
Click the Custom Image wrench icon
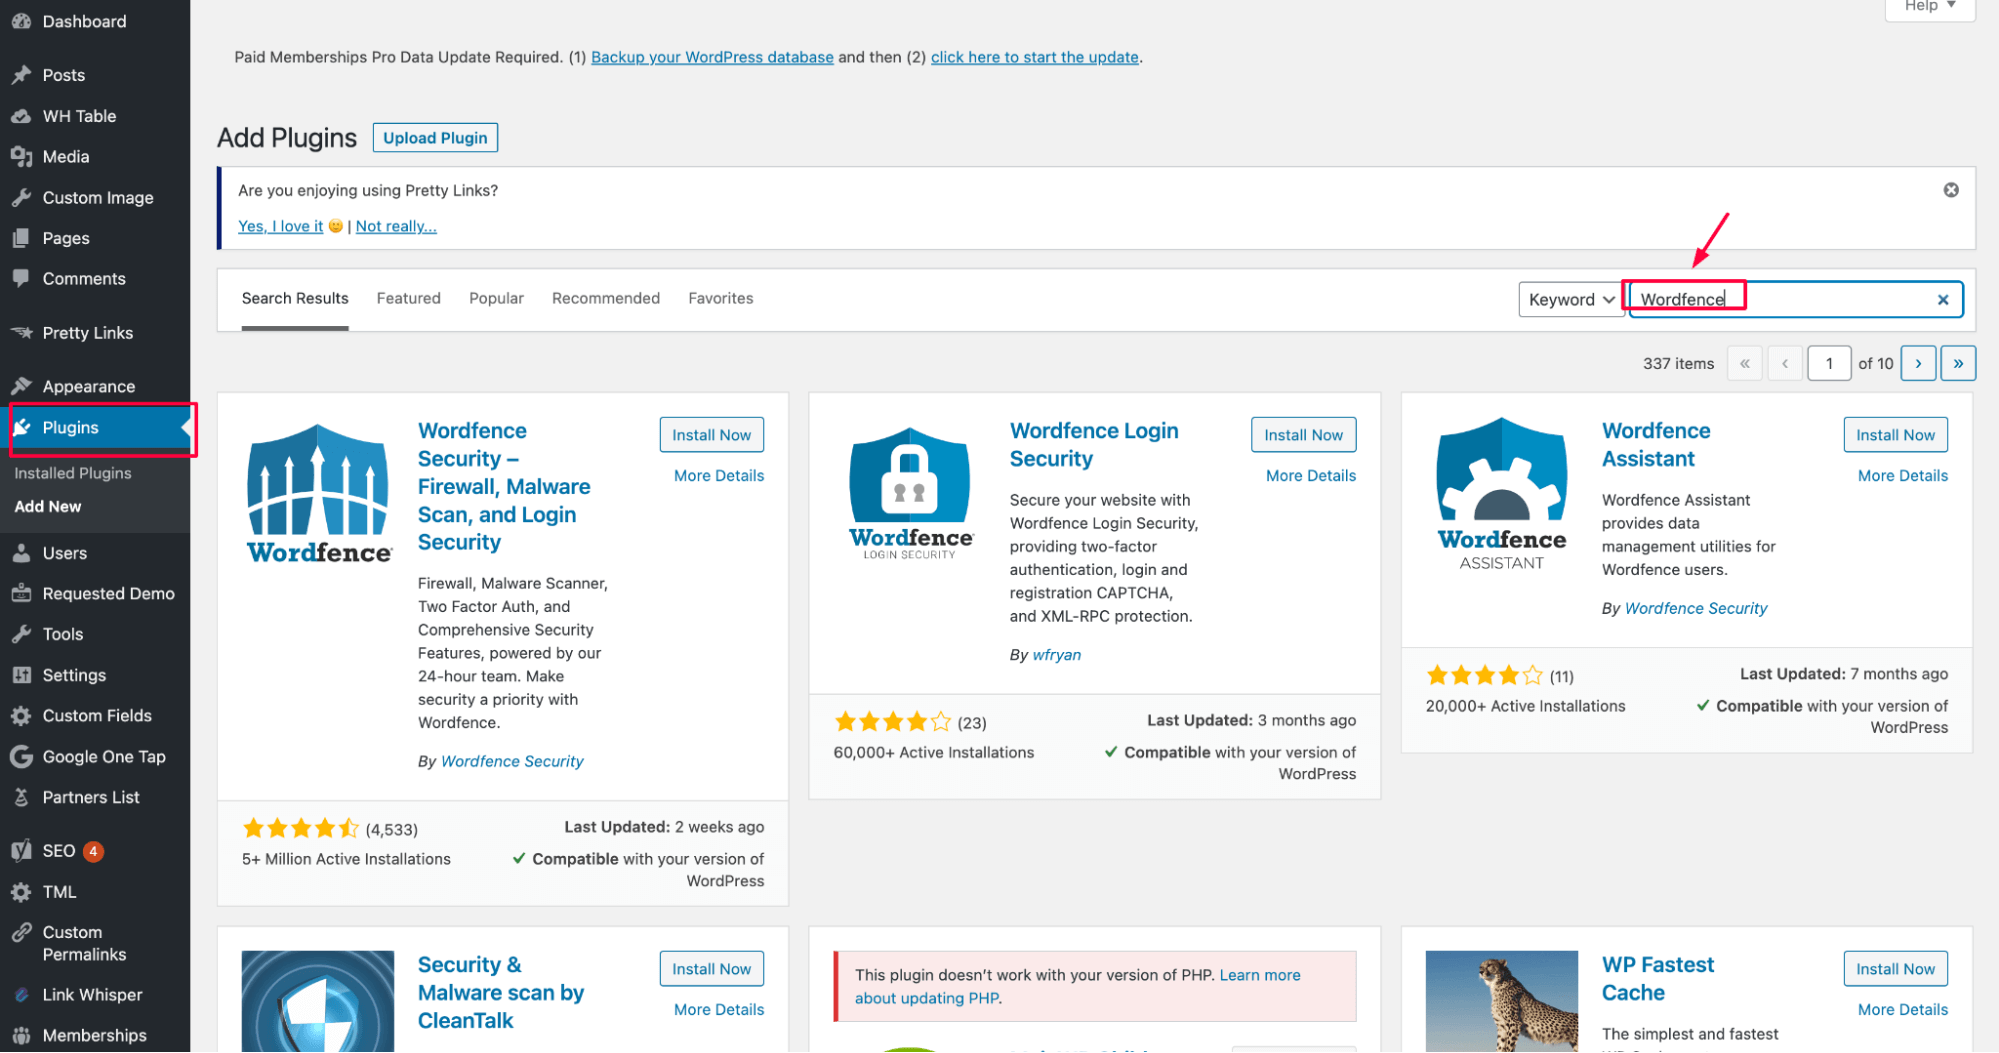coord(21,197)
